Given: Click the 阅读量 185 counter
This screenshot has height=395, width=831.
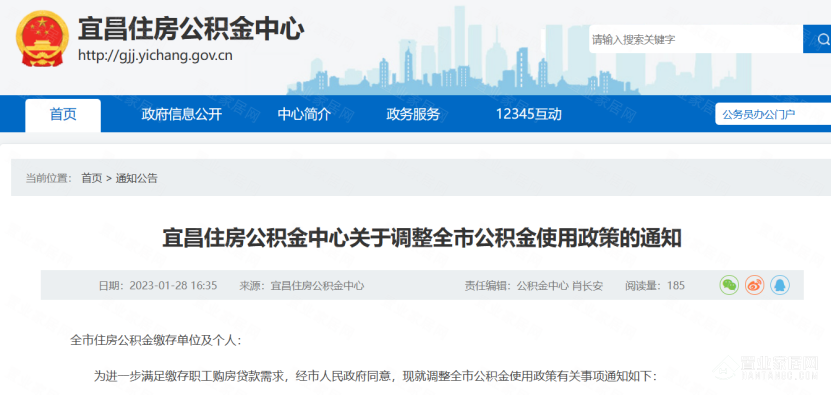Looking at the screenshot, I should coord(655,286).
